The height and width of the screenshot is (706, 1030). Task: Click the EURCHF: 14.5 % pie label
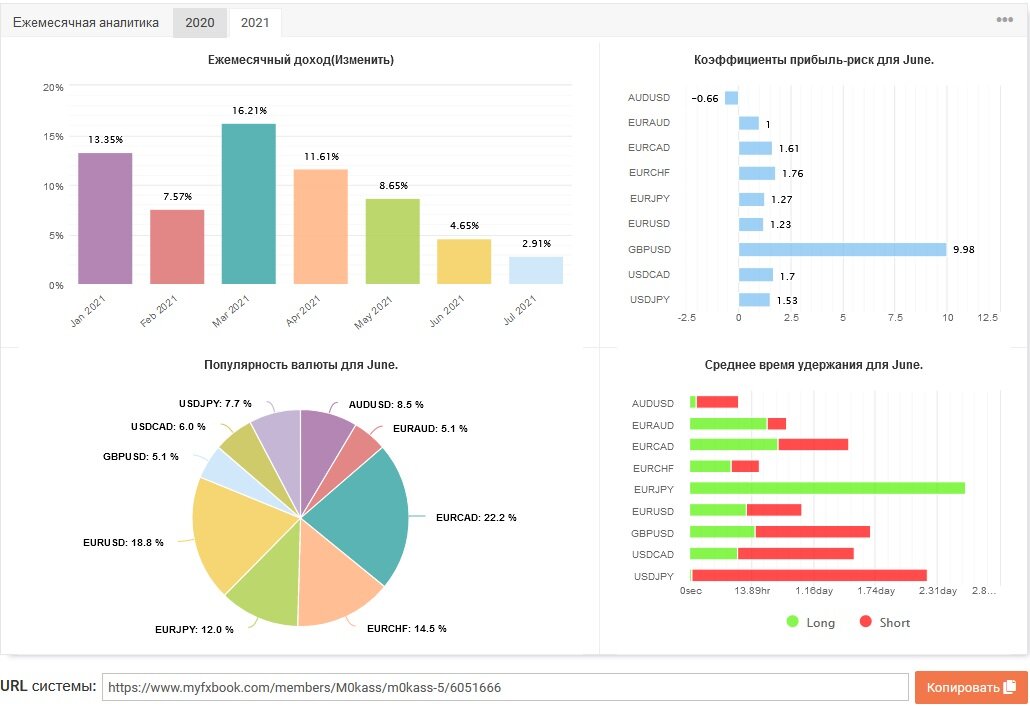click(x=407, y=629)
